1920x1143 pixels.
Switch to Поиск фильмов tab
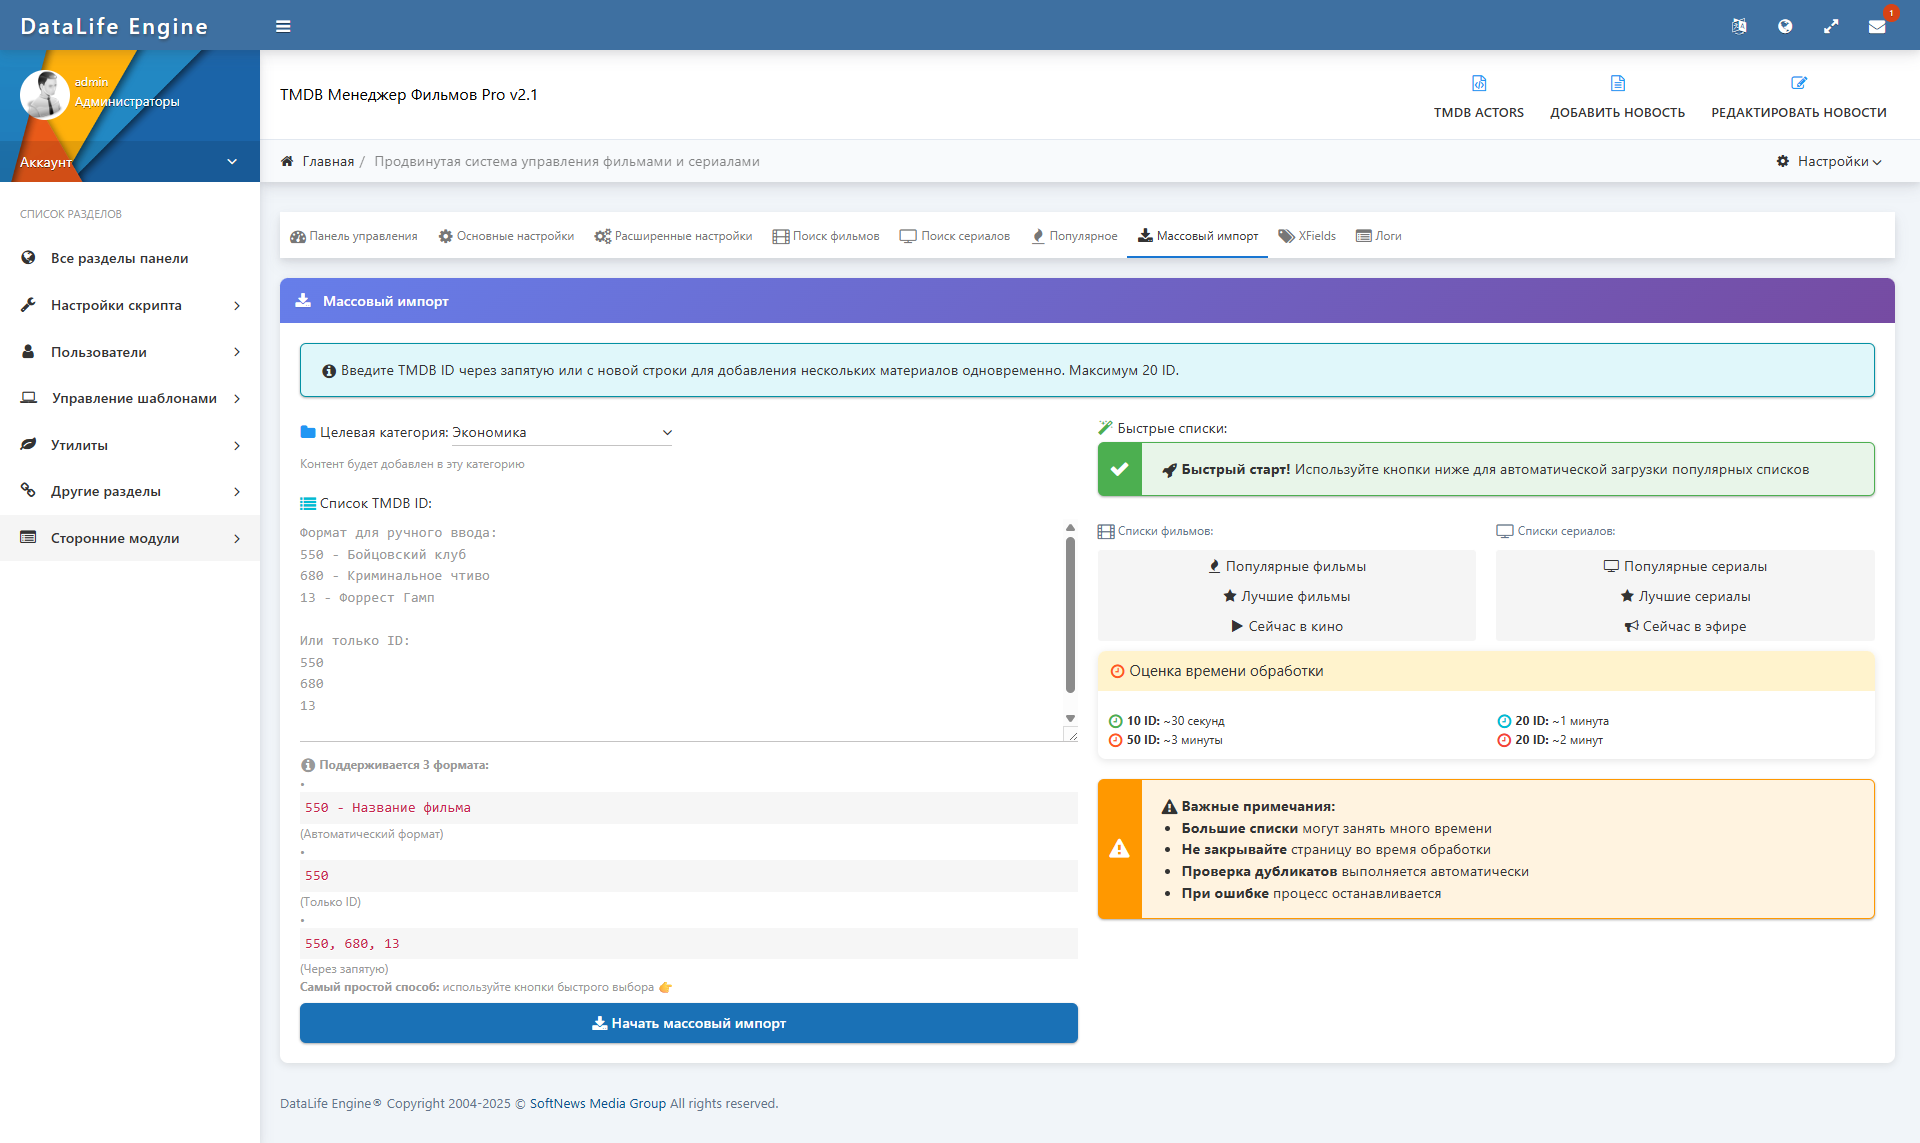point(826,237)
